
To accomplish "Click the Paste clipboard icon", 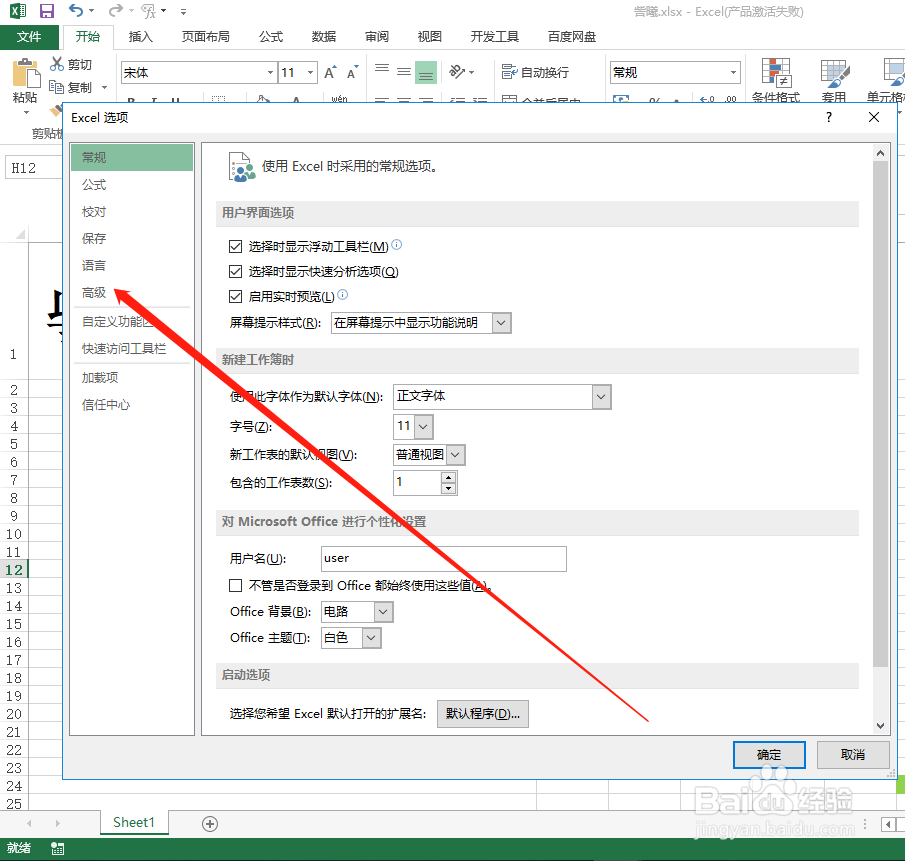I will click(x=25, y=74).
